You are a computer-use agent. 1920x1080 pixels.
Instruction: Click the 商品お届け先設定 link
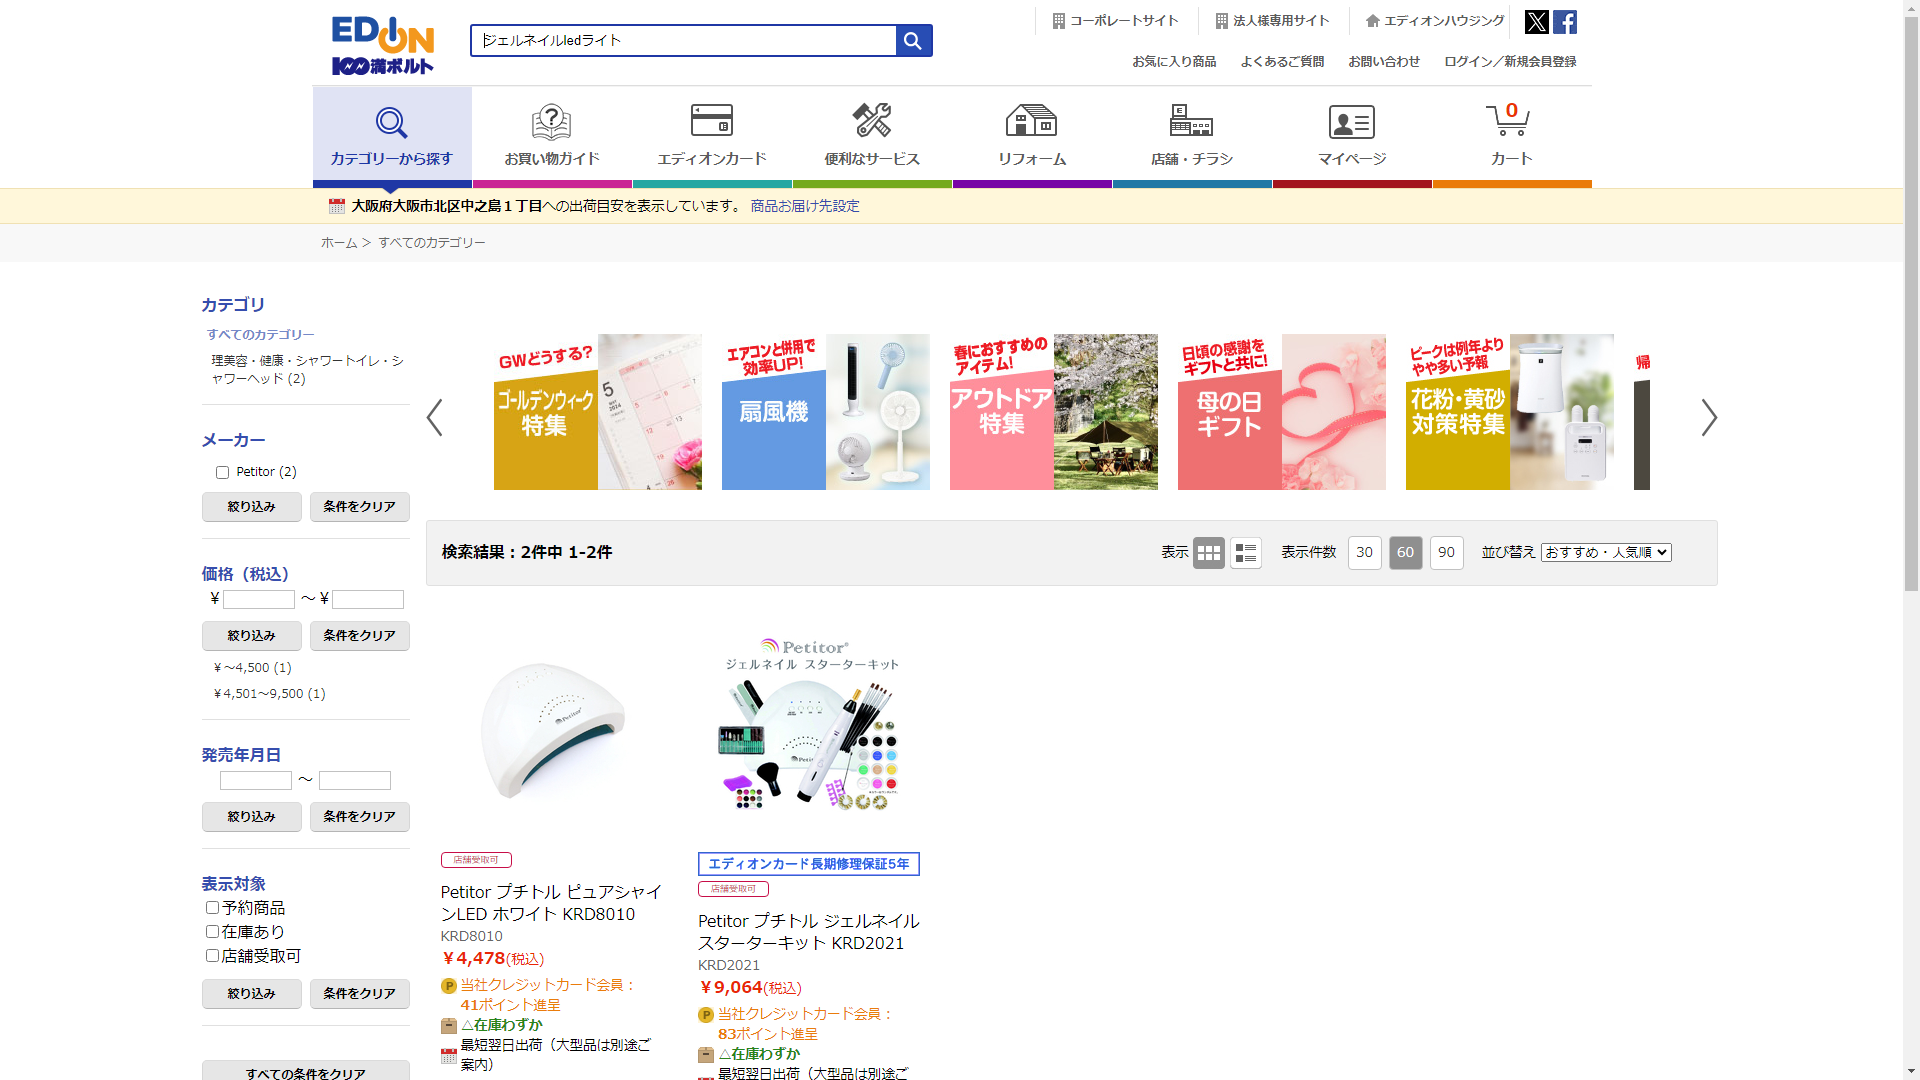[x=804, y=206]
